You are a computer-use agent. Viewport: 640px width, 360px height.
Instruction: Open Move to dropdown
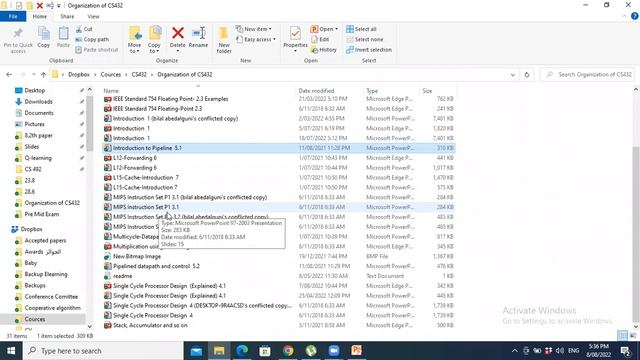coord(134,40)
